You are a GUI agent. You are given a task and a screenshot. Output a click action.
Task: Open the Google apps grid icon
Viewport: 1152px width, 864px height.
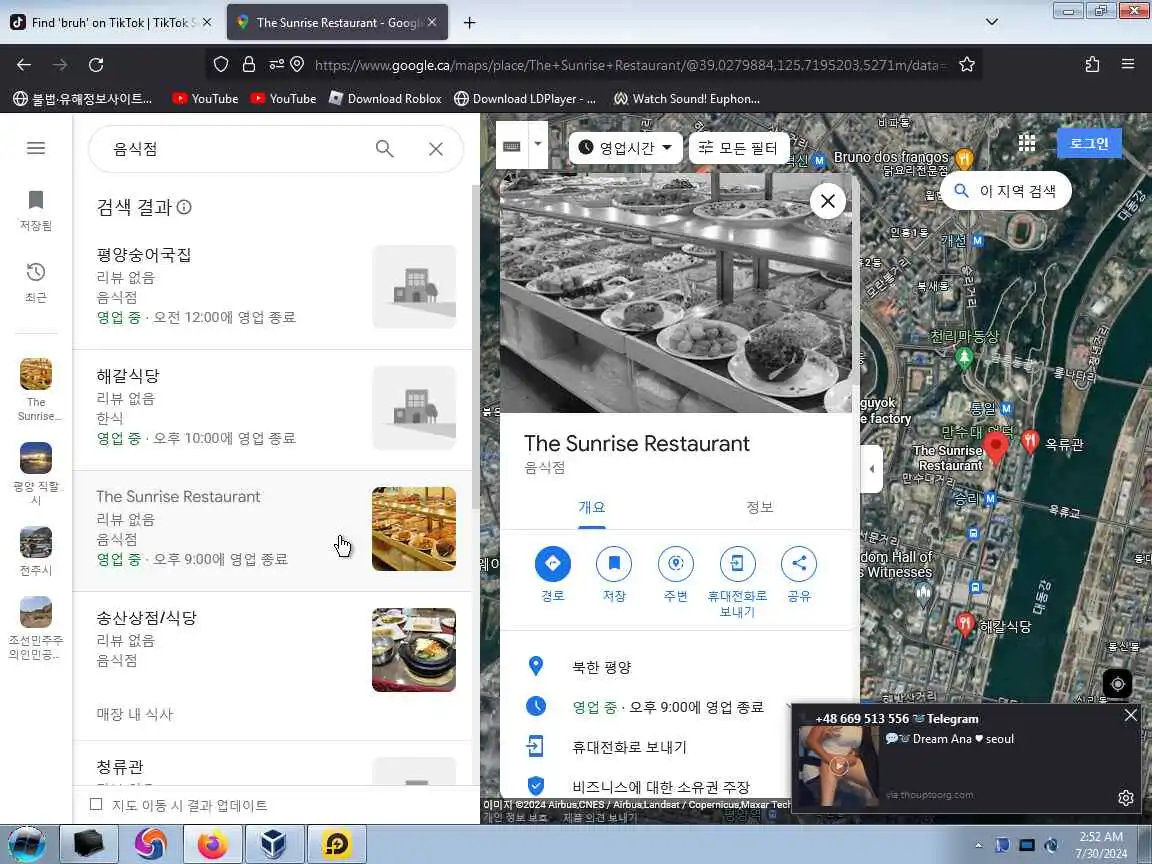[x=1026, y=143]
